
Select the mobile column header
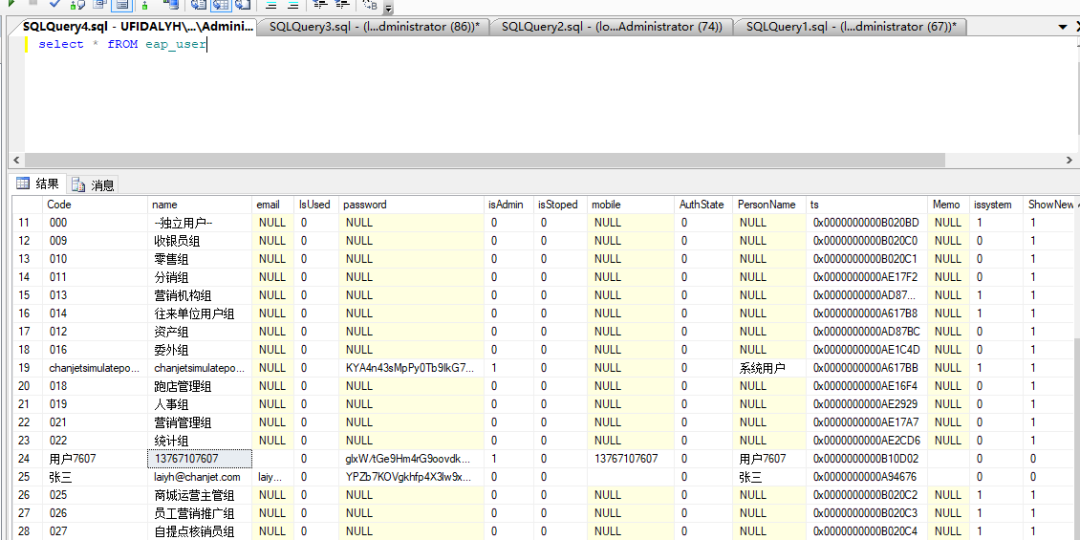point(630,205)
